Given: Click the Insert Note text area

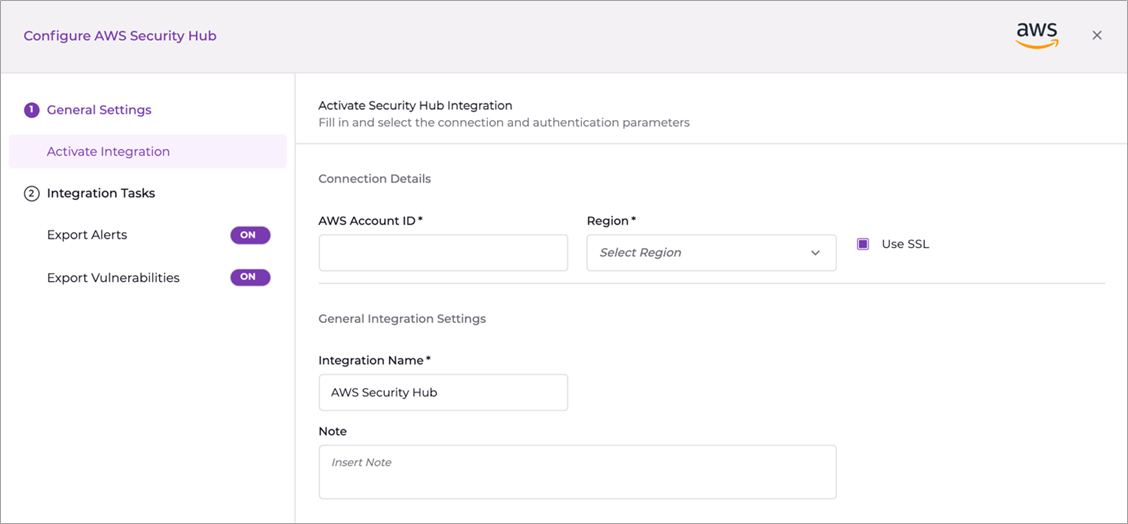Looking at the screenshot, I should point(577,472).
